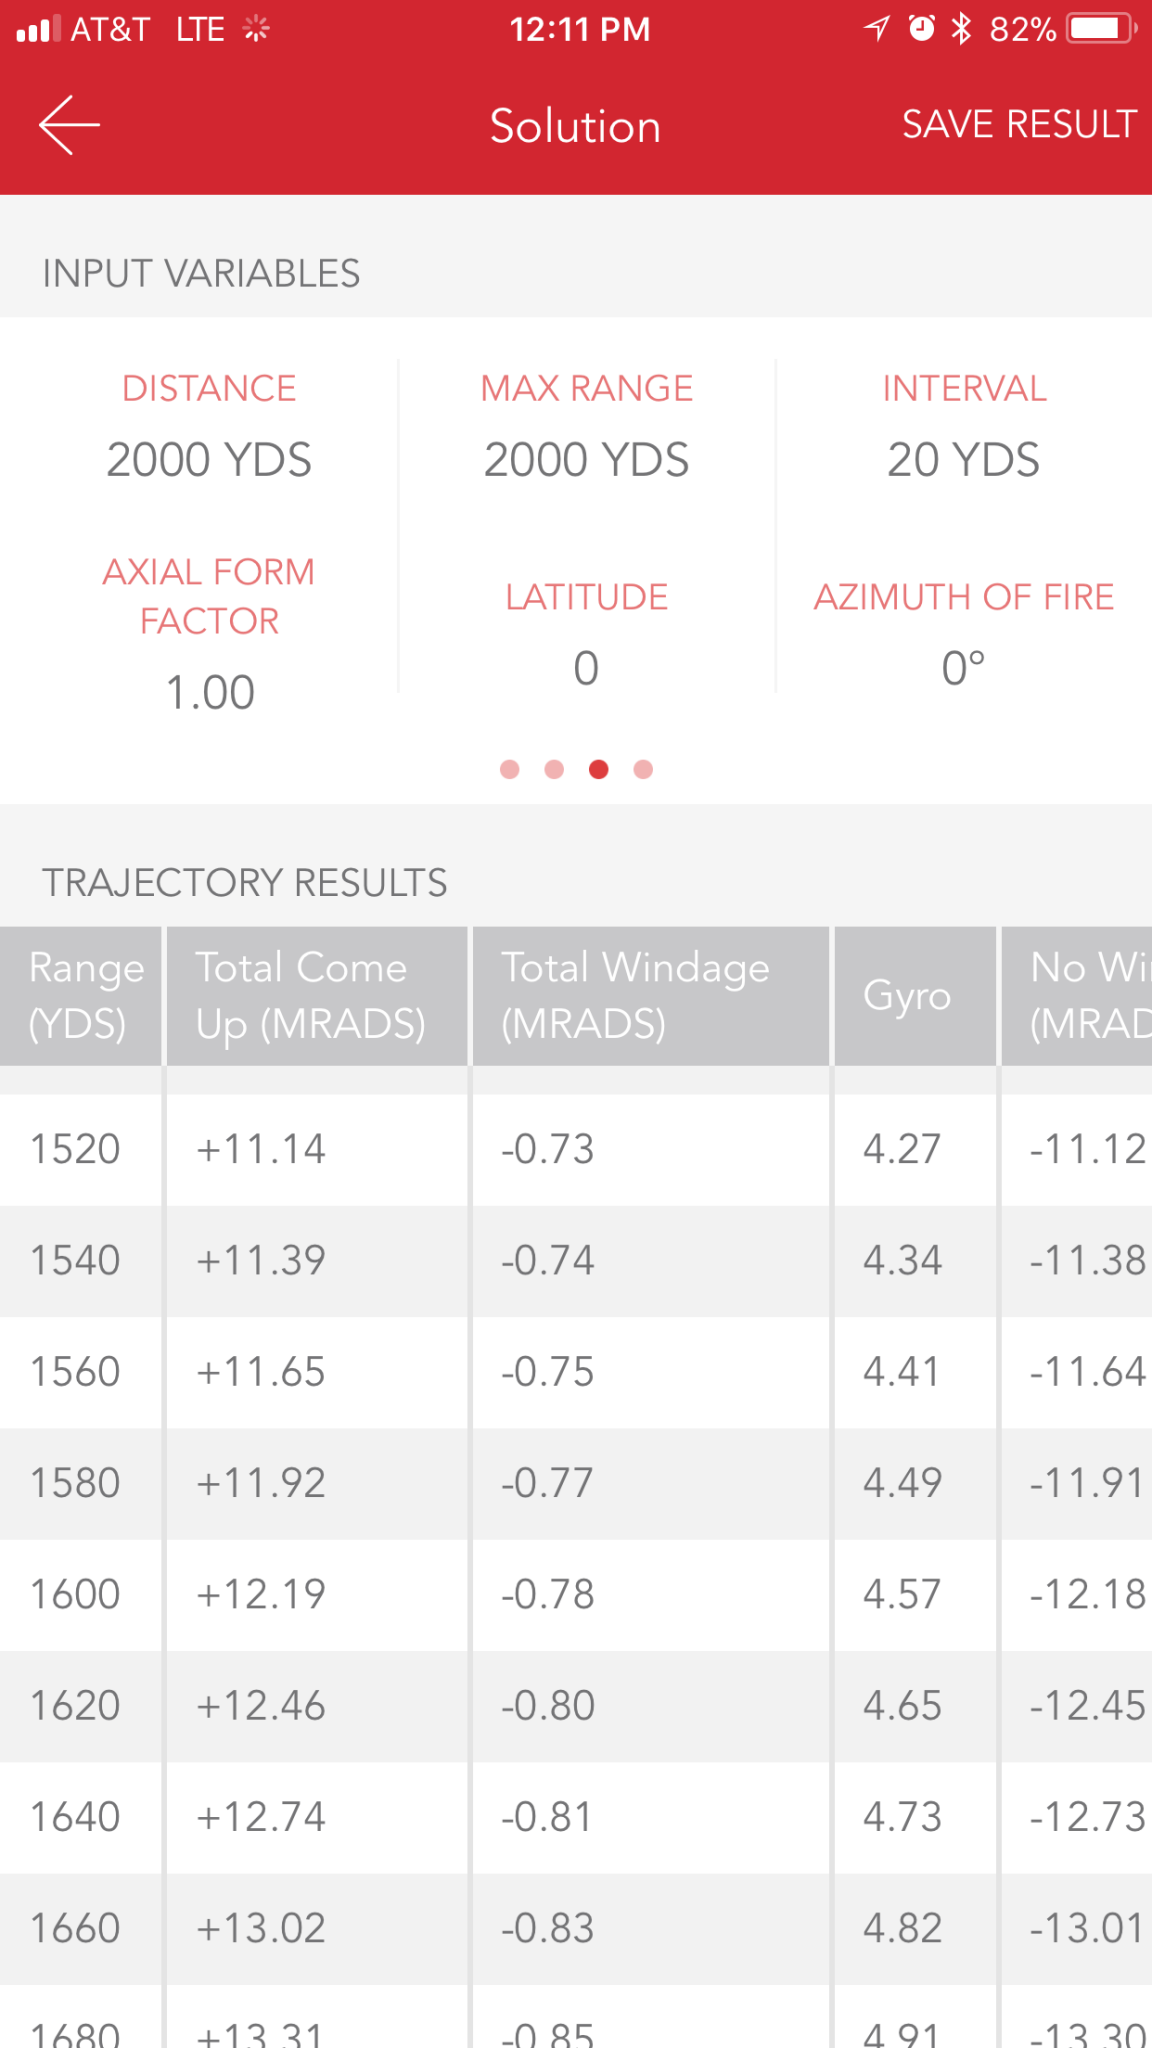Tap the location arrow status icon

coord(877,28)
